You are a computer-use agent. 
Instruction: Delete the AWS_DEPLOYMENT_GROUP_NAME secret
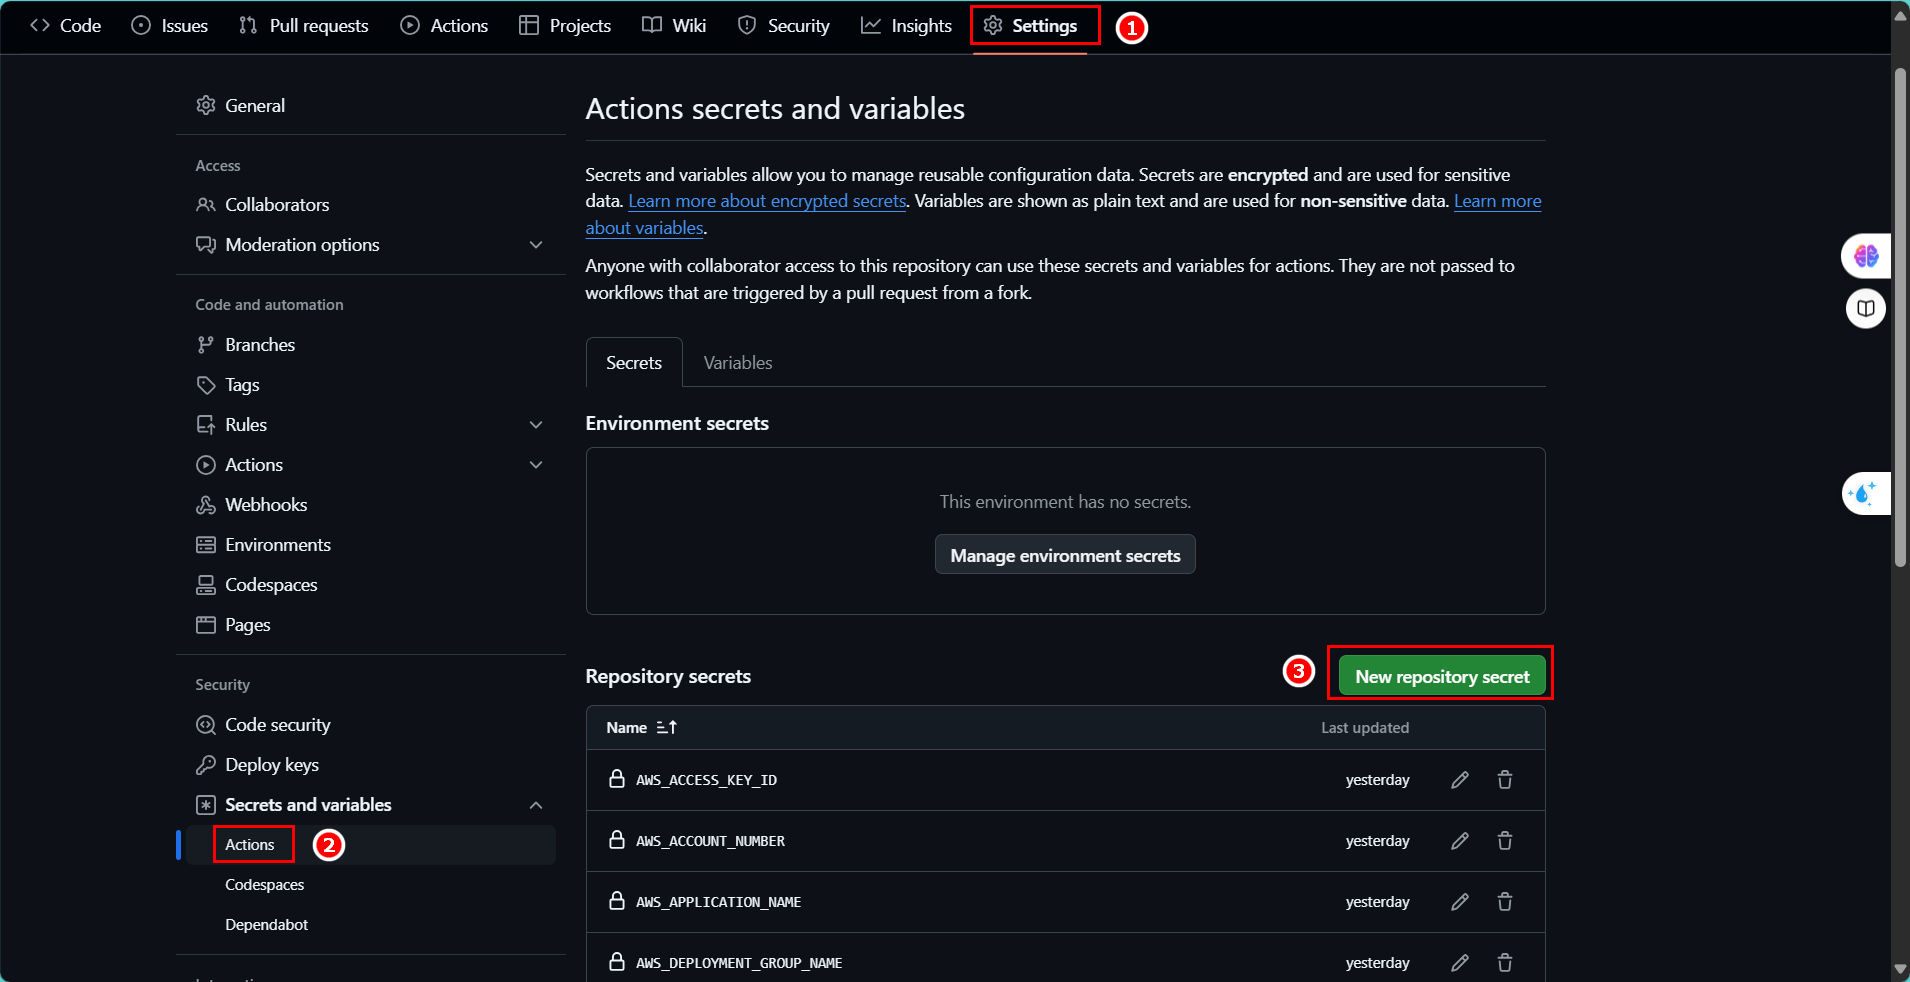[1504, 963]
